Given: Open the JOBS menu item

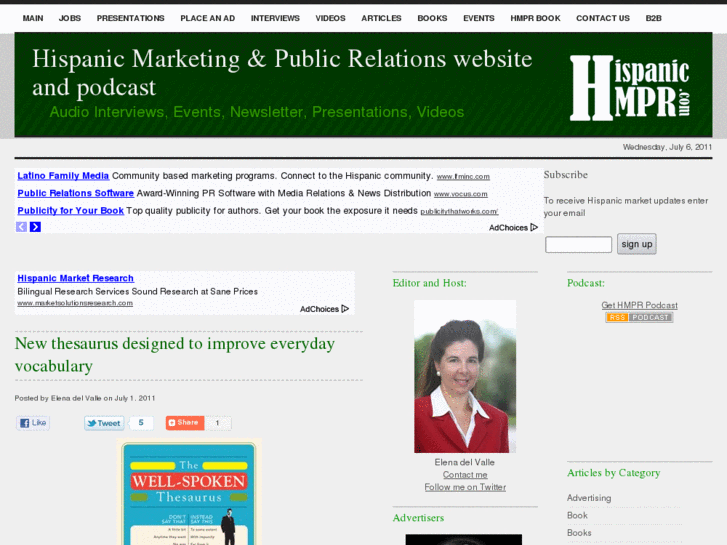Looking at the screenshot, I should pos(70,18).
